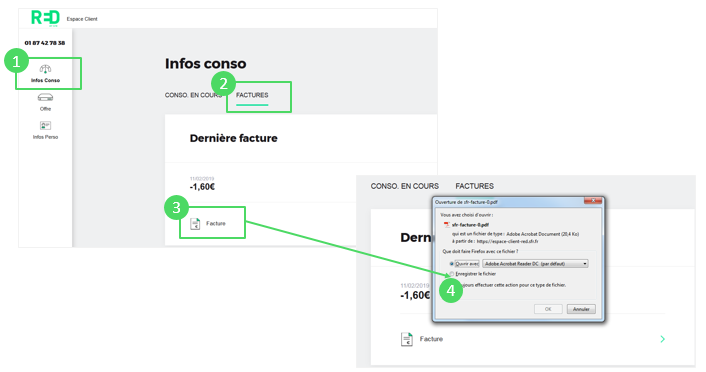Close the Ouverture de sfr-facture dialog
This screenshot has height=372, width=706.
593,201
